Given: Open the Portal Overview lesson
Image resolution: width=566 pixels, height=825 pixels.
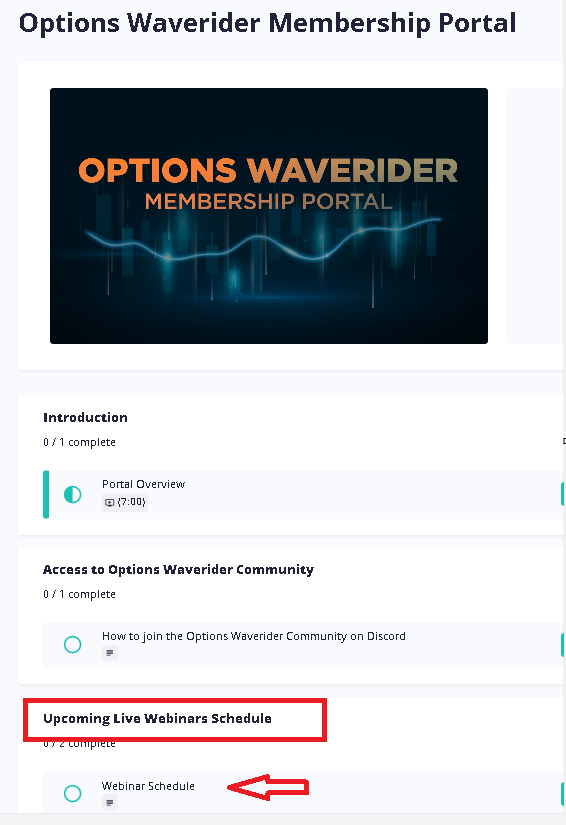Looking at the screenshot, I should pyautogui.click(x=144, y=484).
